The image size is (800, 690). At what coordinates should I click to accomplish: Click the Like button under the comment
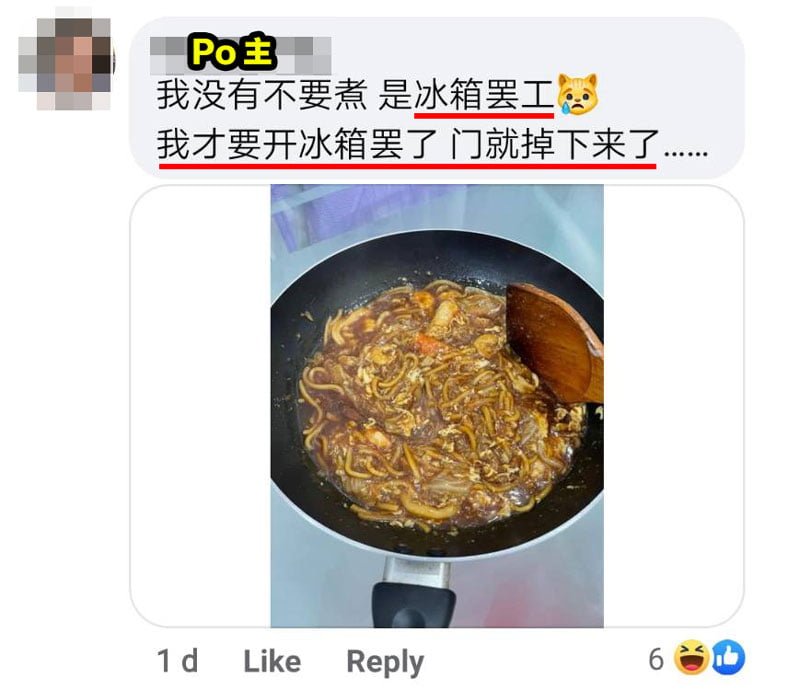(272, 661)
